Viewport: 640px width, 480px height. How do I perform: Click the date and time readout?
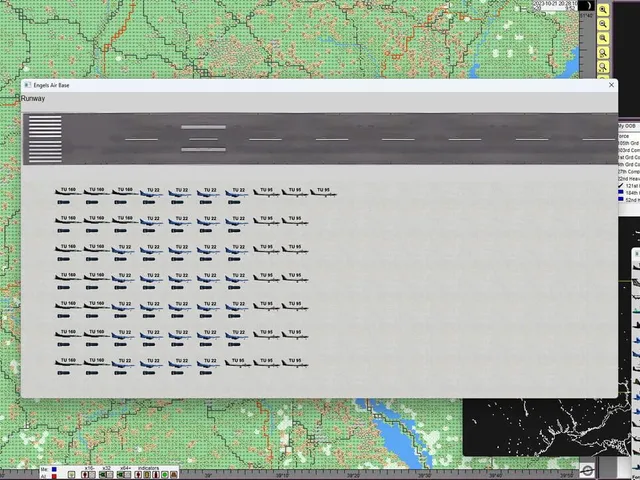[555, 5]
